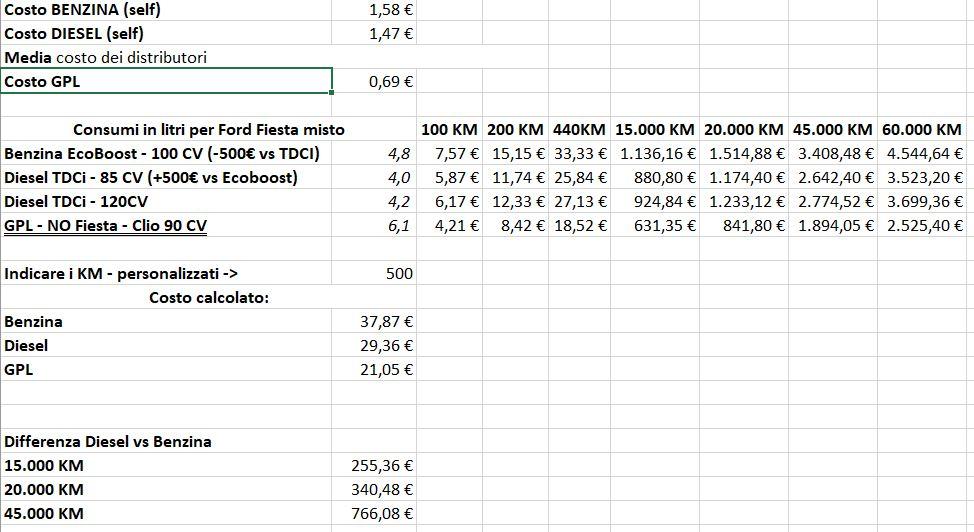Click the GPL consumption value 6,1
The height and width of the screenshot is (532, 974).
pyautogui.click(x=374, y=226)
